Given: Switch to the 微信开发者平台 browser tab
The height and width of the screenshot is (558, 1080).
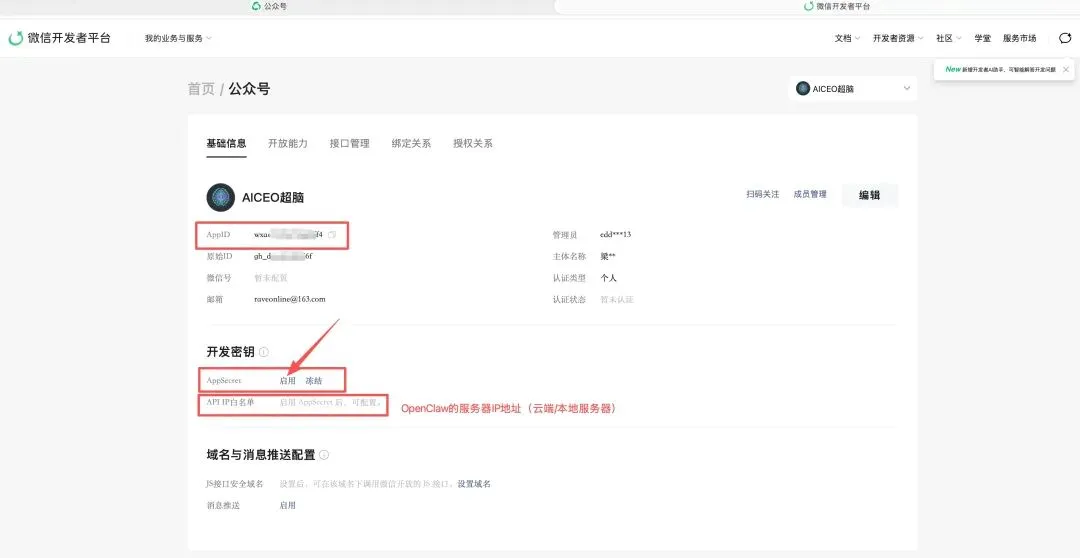Looking at the screenshot, I should [837, 6].
